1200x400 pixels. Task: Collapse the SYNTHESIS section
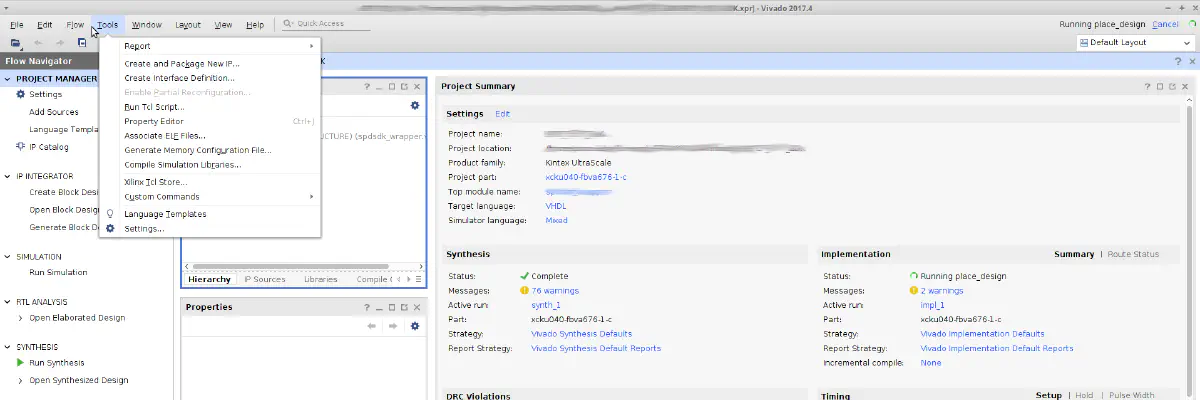click(8, 347)
